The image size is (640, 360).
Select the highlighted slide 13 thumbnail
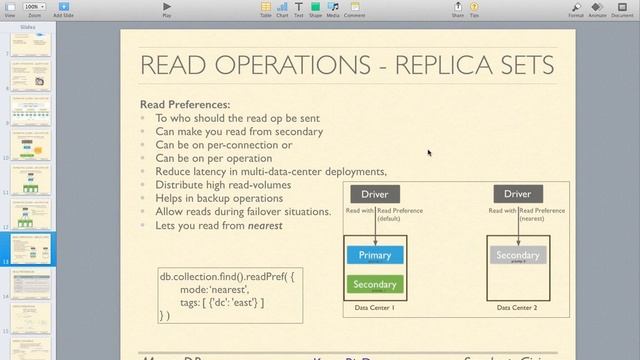click(x=31, y=249)
